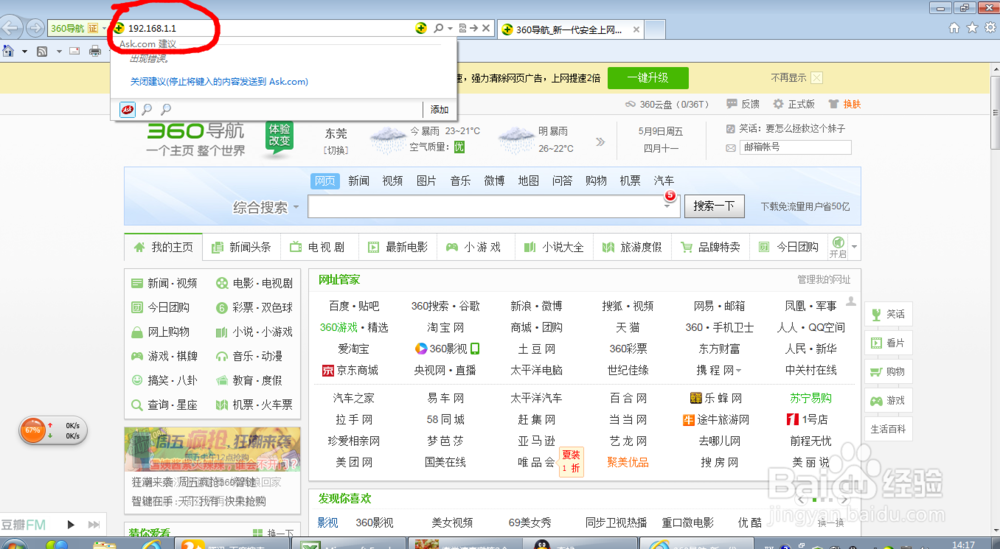This screenshot has height=549, width=1000.
Task: Click the network speed floating widget
Action: [53, 430]
